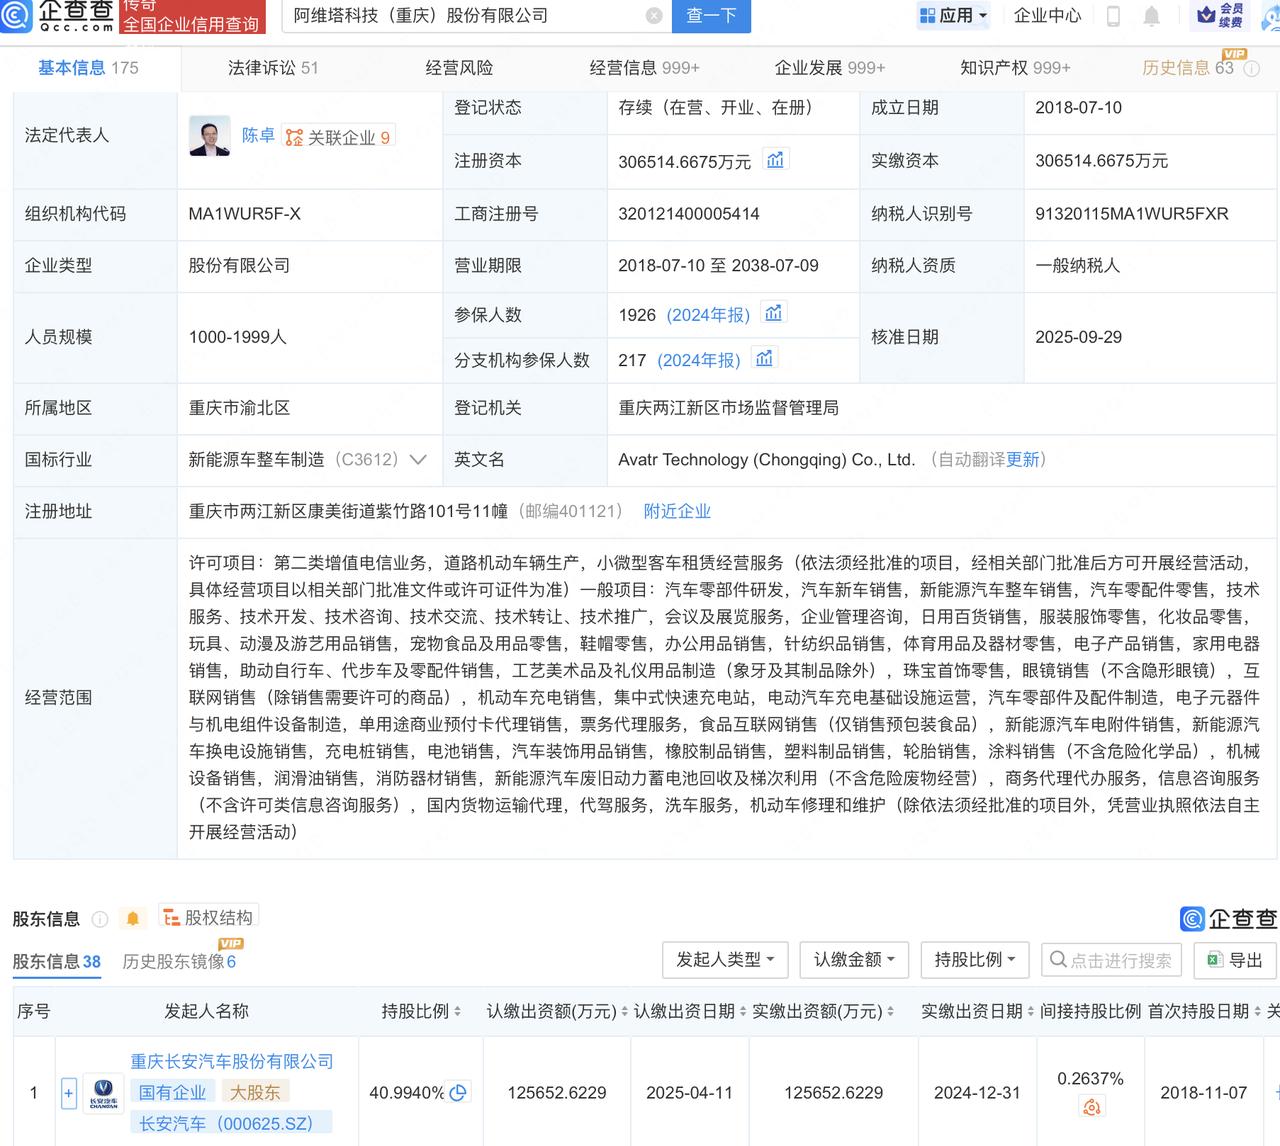This screenshot has width=1280, height=1146.
Task: Click the 重庆两江新区市场监督管理局 registration authority text
Action: pos(729,408)
